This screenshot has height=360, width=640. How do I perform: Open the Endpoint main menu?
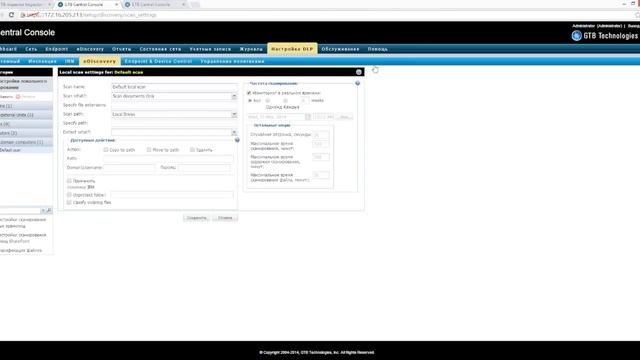tap(57, 49)
